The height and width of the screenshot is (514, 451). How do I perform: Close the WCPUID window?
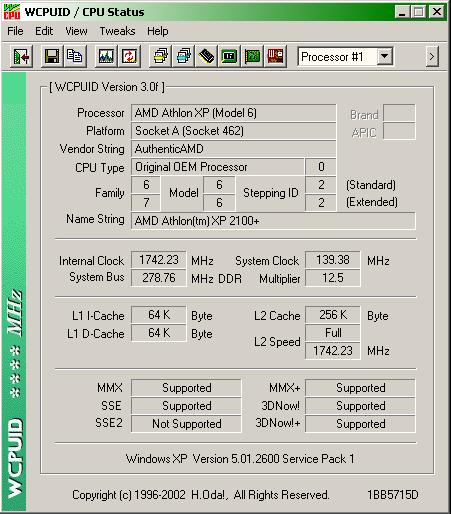pos(437,12)
